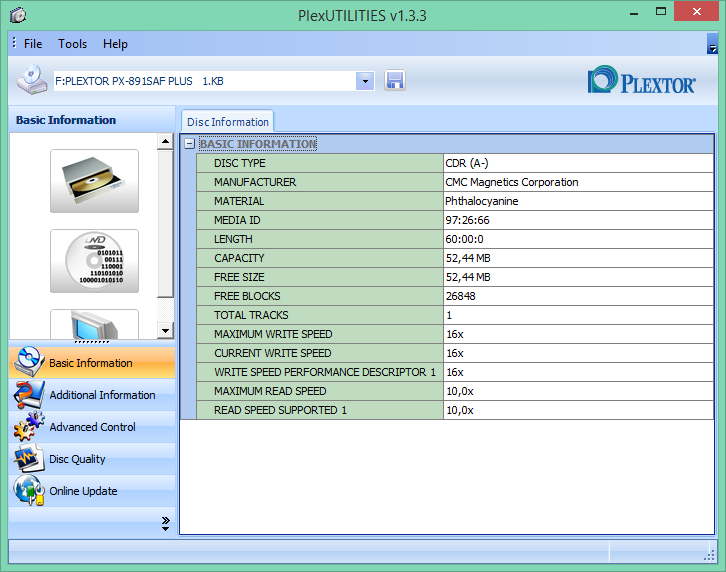Screen dimensions: 726x572
Task: Select Basic Information in the navigation pane
Action: pos(92,363)
